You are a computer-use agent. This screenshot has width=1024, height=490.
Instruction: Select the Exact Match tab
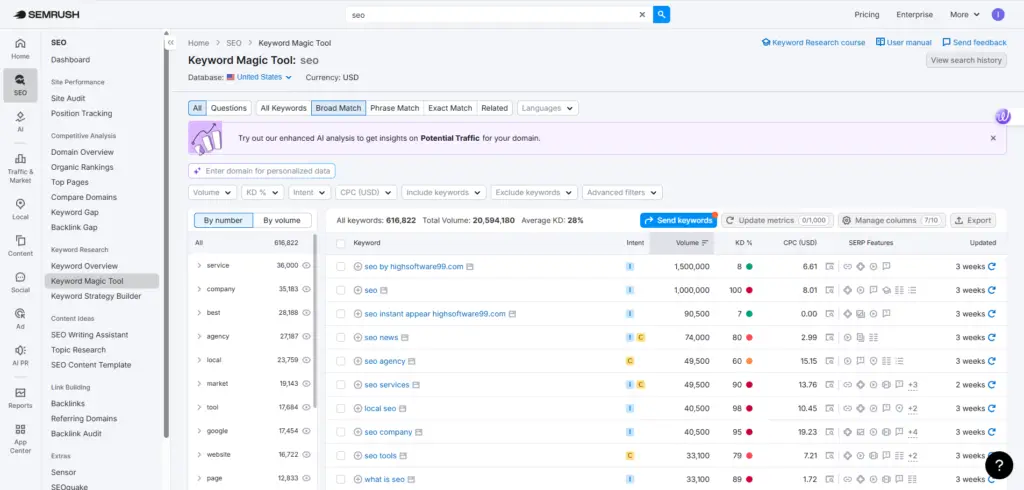pyautogui.click(x=450, y=108)
